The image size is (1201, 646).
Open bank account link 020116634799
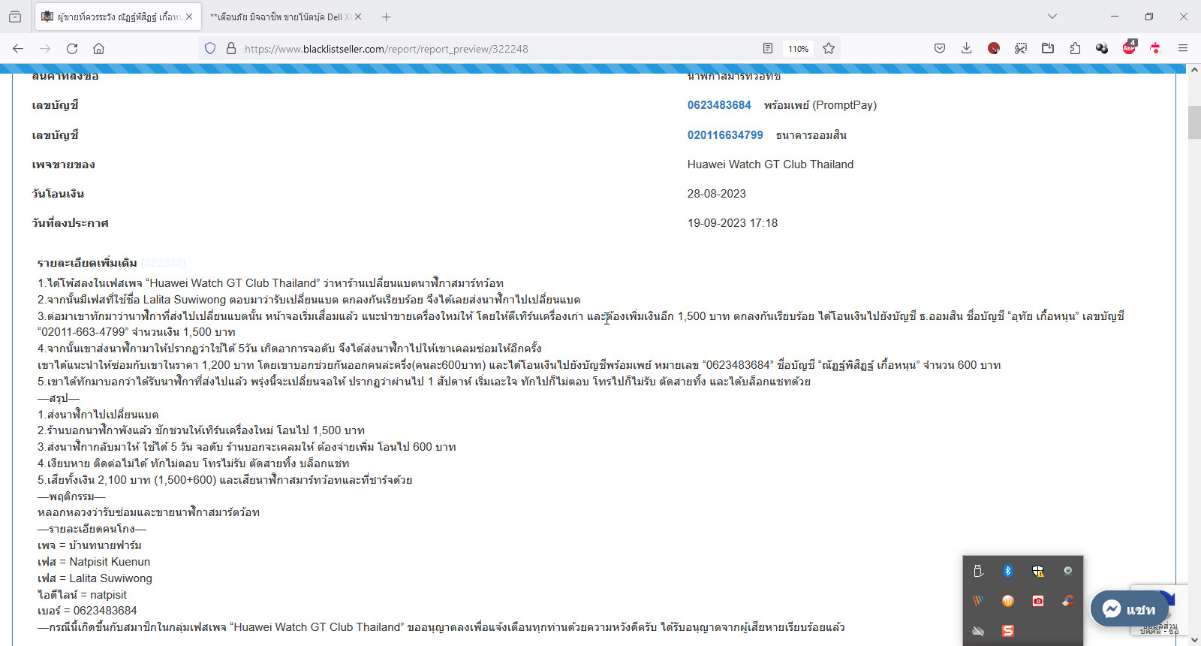click(x=725, y=135)
